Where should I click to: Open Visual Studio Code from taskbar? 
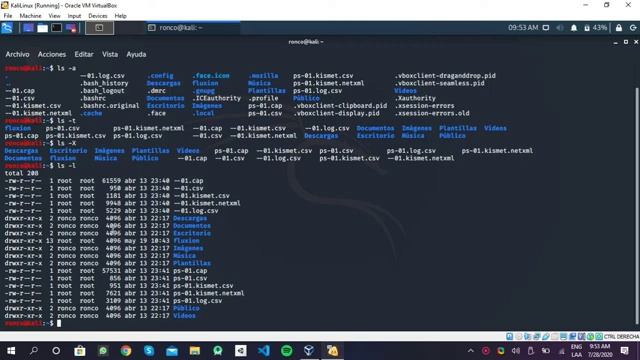[x=264, y=351]
